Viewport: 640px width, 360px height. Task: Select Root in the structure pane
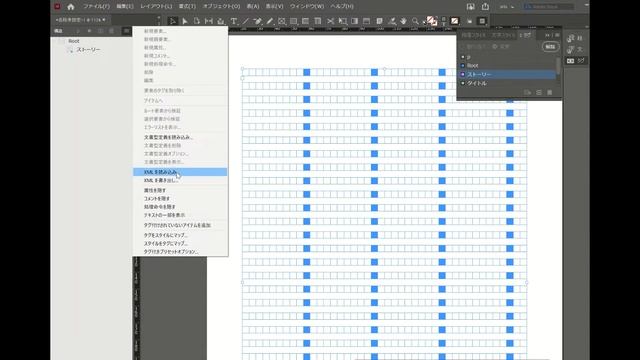click(x=74, y=41)
